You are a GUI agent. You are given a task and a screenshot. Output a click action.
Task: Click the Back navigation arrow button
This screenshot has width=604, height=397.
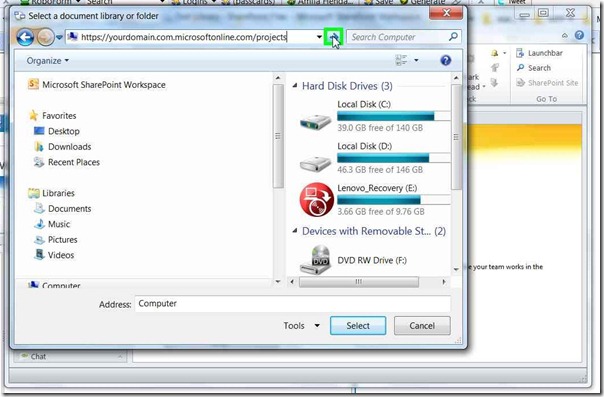(x=25, y=38)
